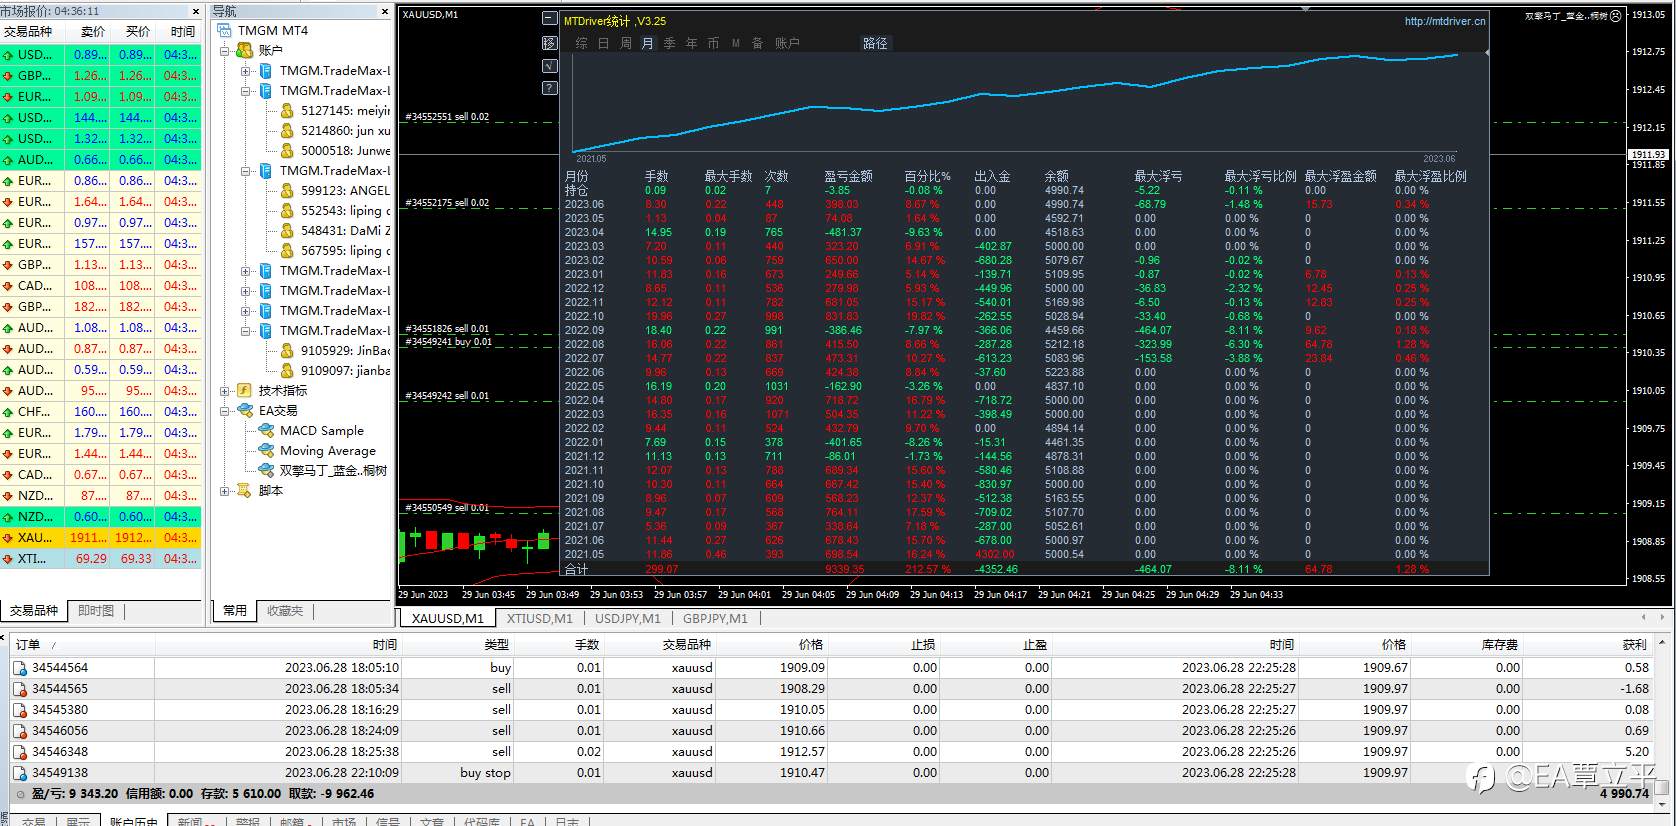Expand the 脚本 scripts node

click(225, 490)
